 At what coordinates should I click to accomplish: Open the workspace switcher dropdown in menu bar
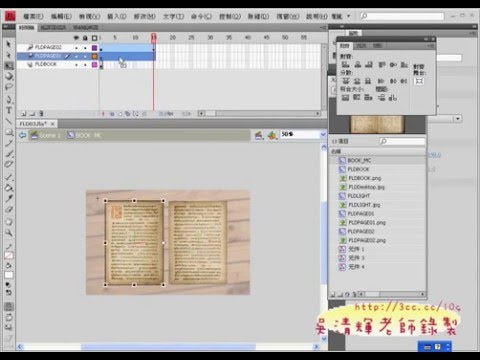tap(349, 16)
